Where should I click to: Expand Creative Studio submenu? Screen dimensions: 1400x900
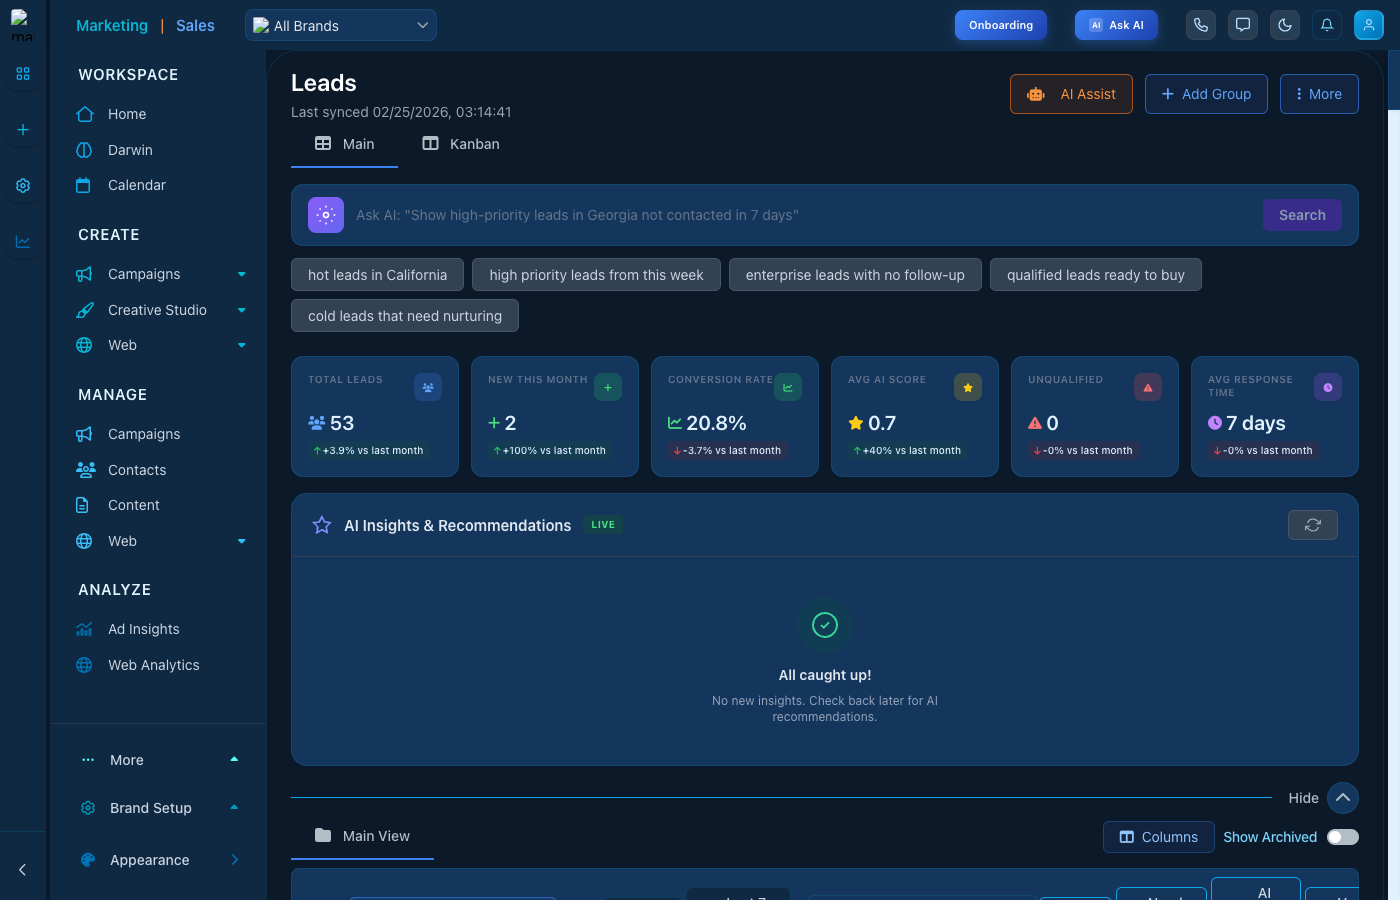click(242, 310)
